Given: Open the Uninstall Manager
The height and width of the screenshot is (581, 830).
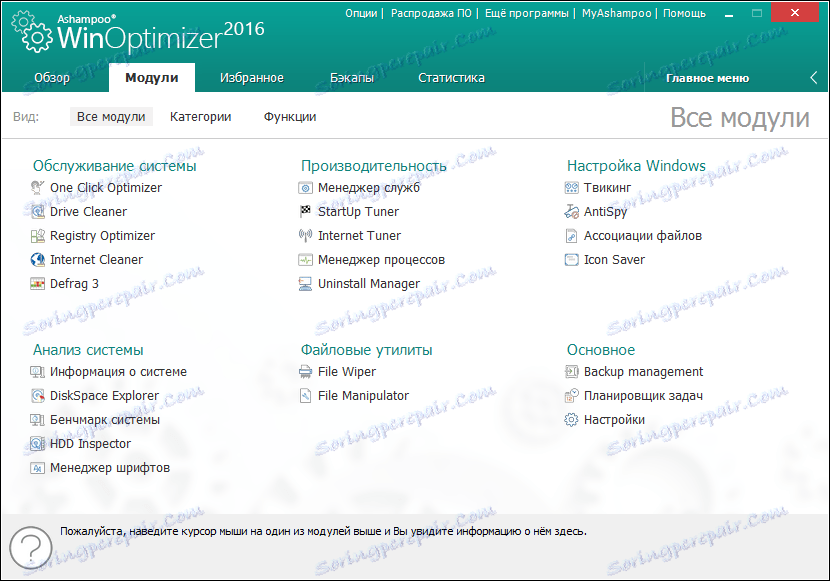Looking at the screenshot, I should (368, 283).
